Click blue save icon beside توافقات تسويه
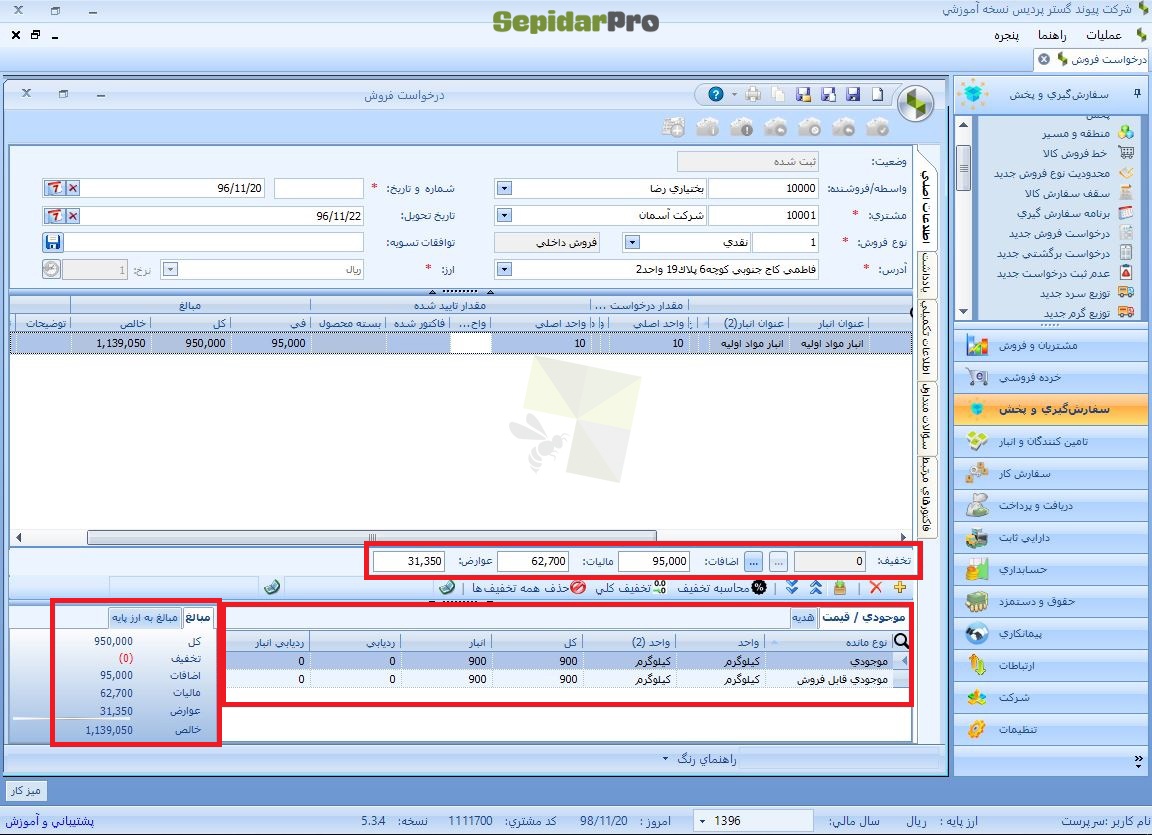Screen dimensions: 1152x835 53,242
